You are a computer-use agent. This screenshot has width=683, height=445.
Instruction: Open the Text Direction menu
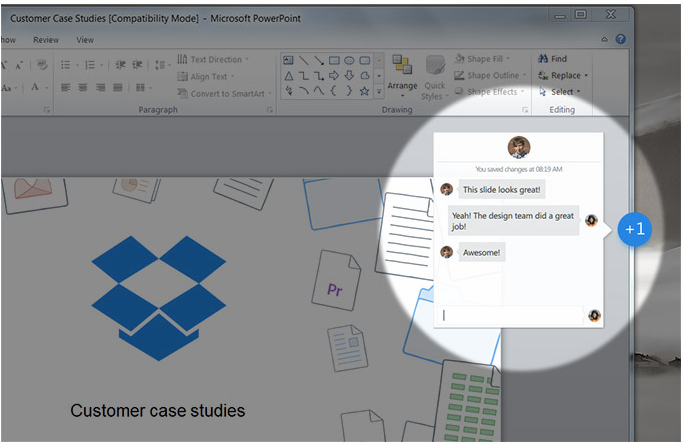click(x=213, y=59)
